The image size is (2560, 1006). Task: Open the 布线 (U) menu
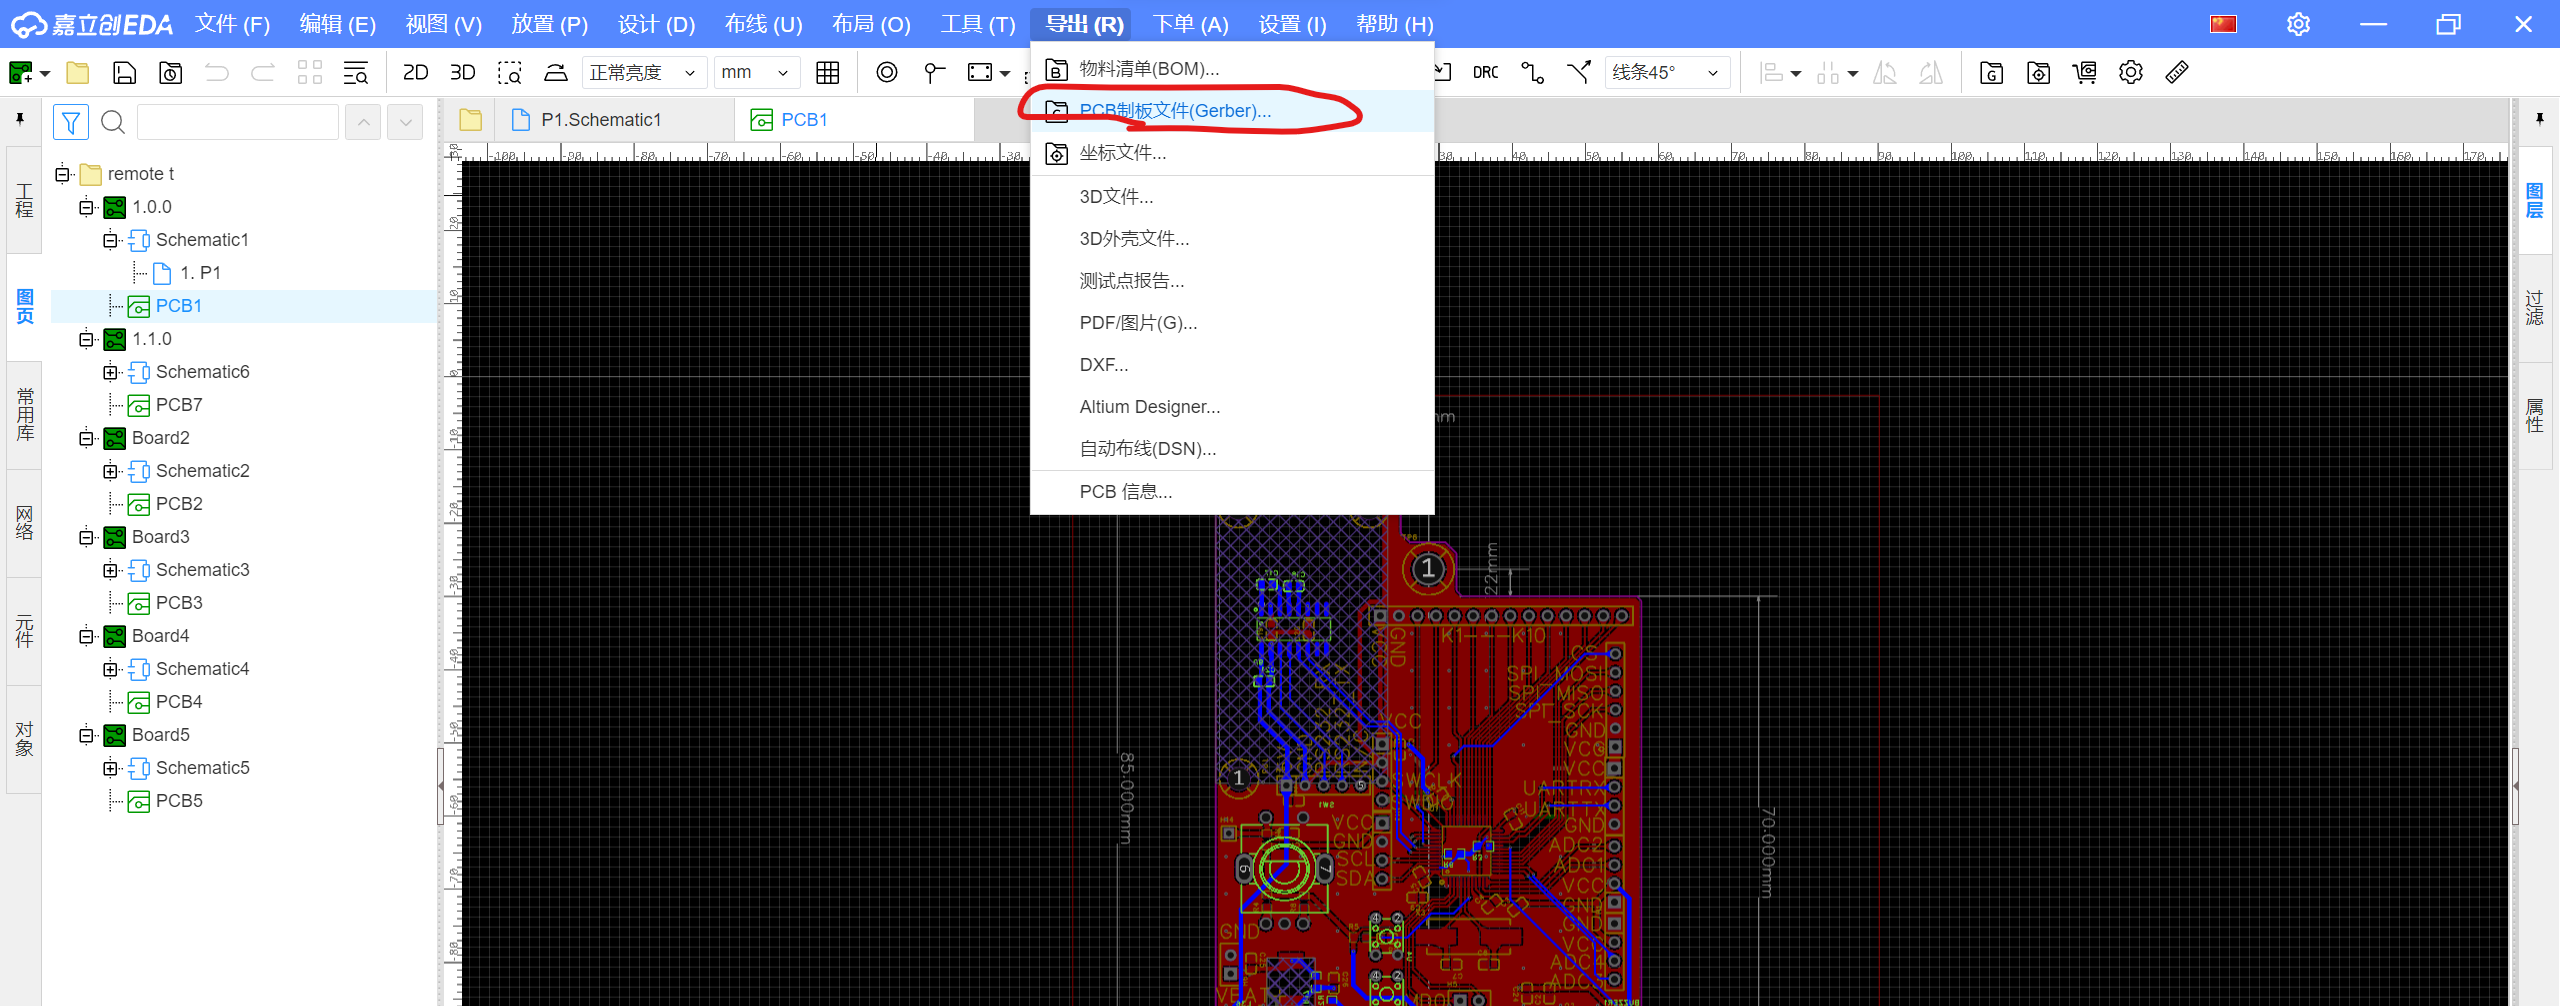[764, 24]
